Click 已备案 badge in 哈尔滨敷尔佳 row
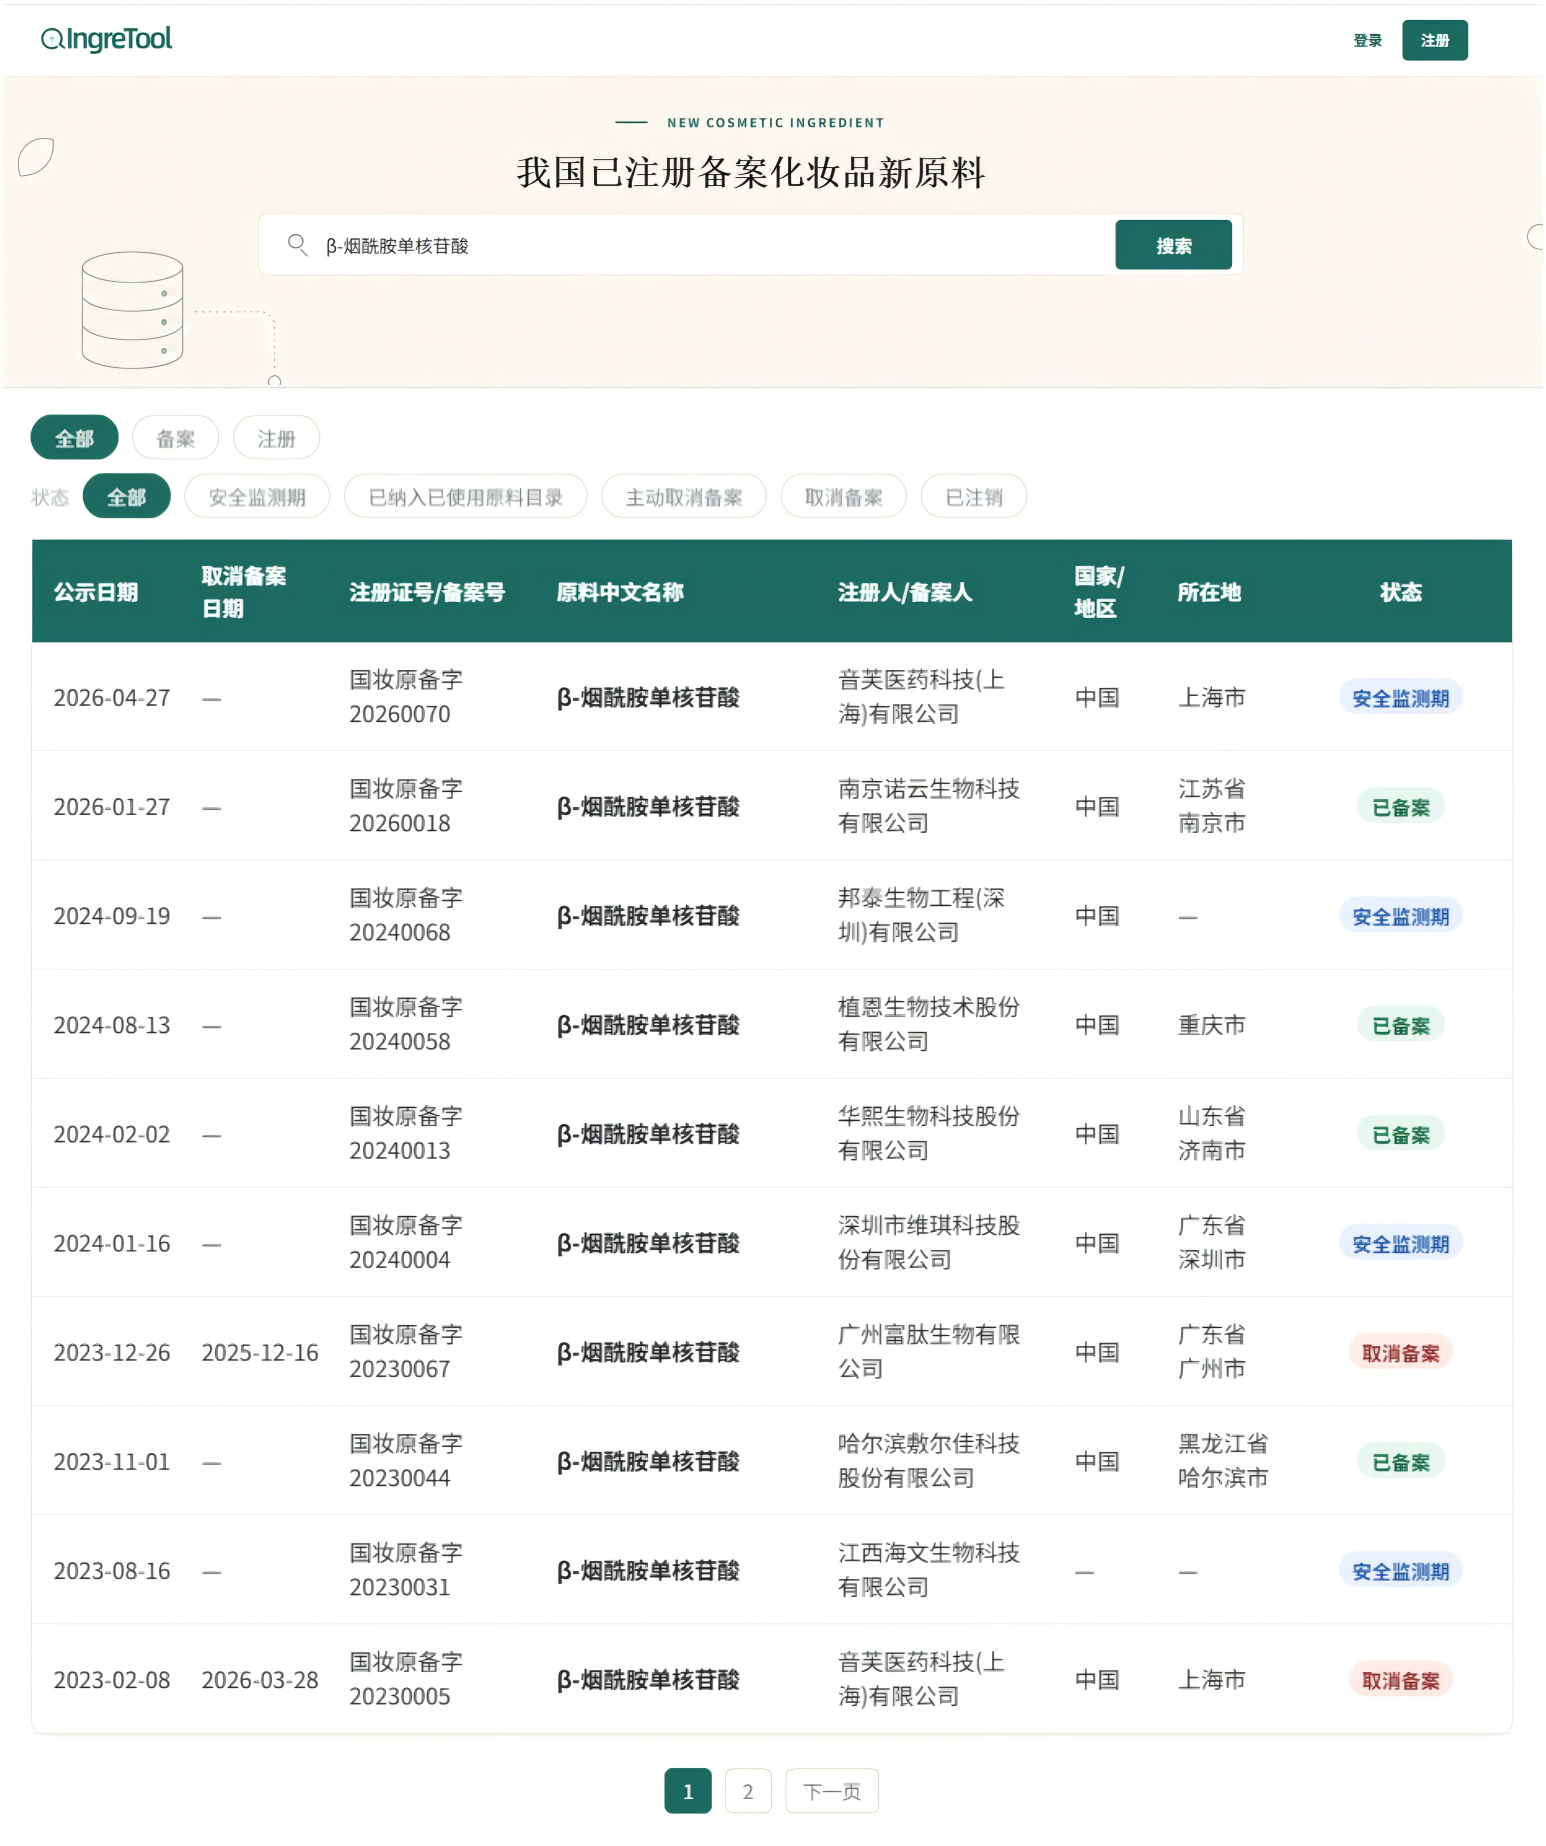This screenshot has width=1546, height=1846. point(1400,1462)
